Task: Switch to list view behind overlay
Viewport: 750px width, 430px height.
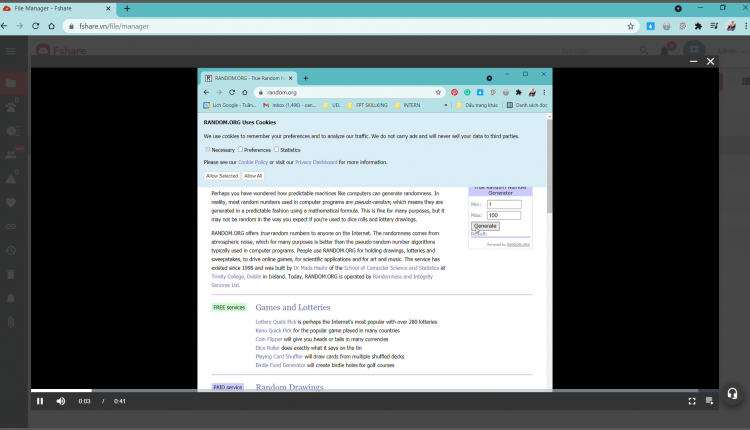Action: 745,82
